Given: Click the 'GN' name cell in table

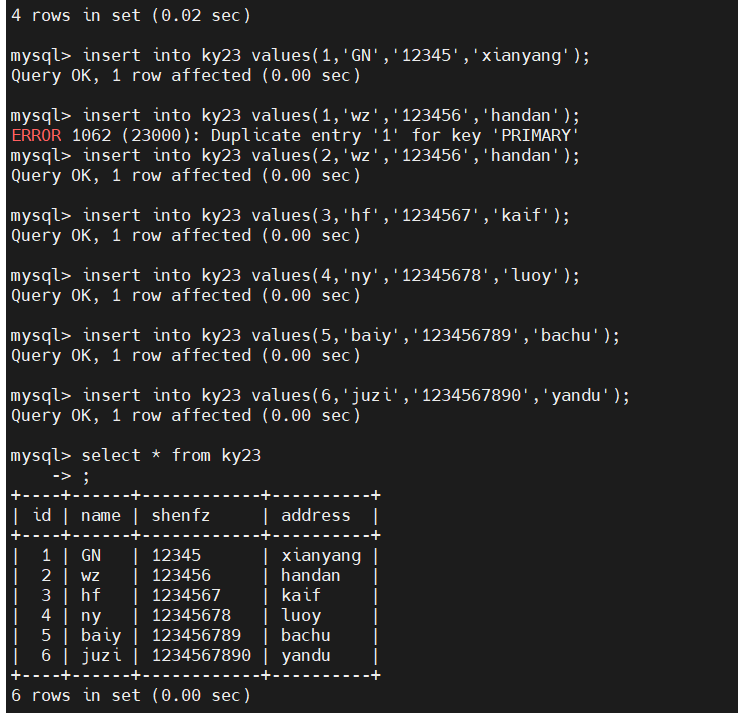Looking at the screenshot, I should (x=91, y=555).
